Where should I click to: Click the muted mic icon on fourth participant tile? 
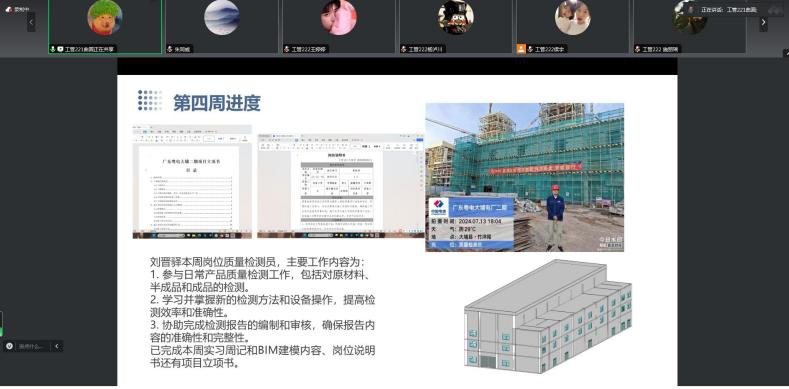point(404,49)
